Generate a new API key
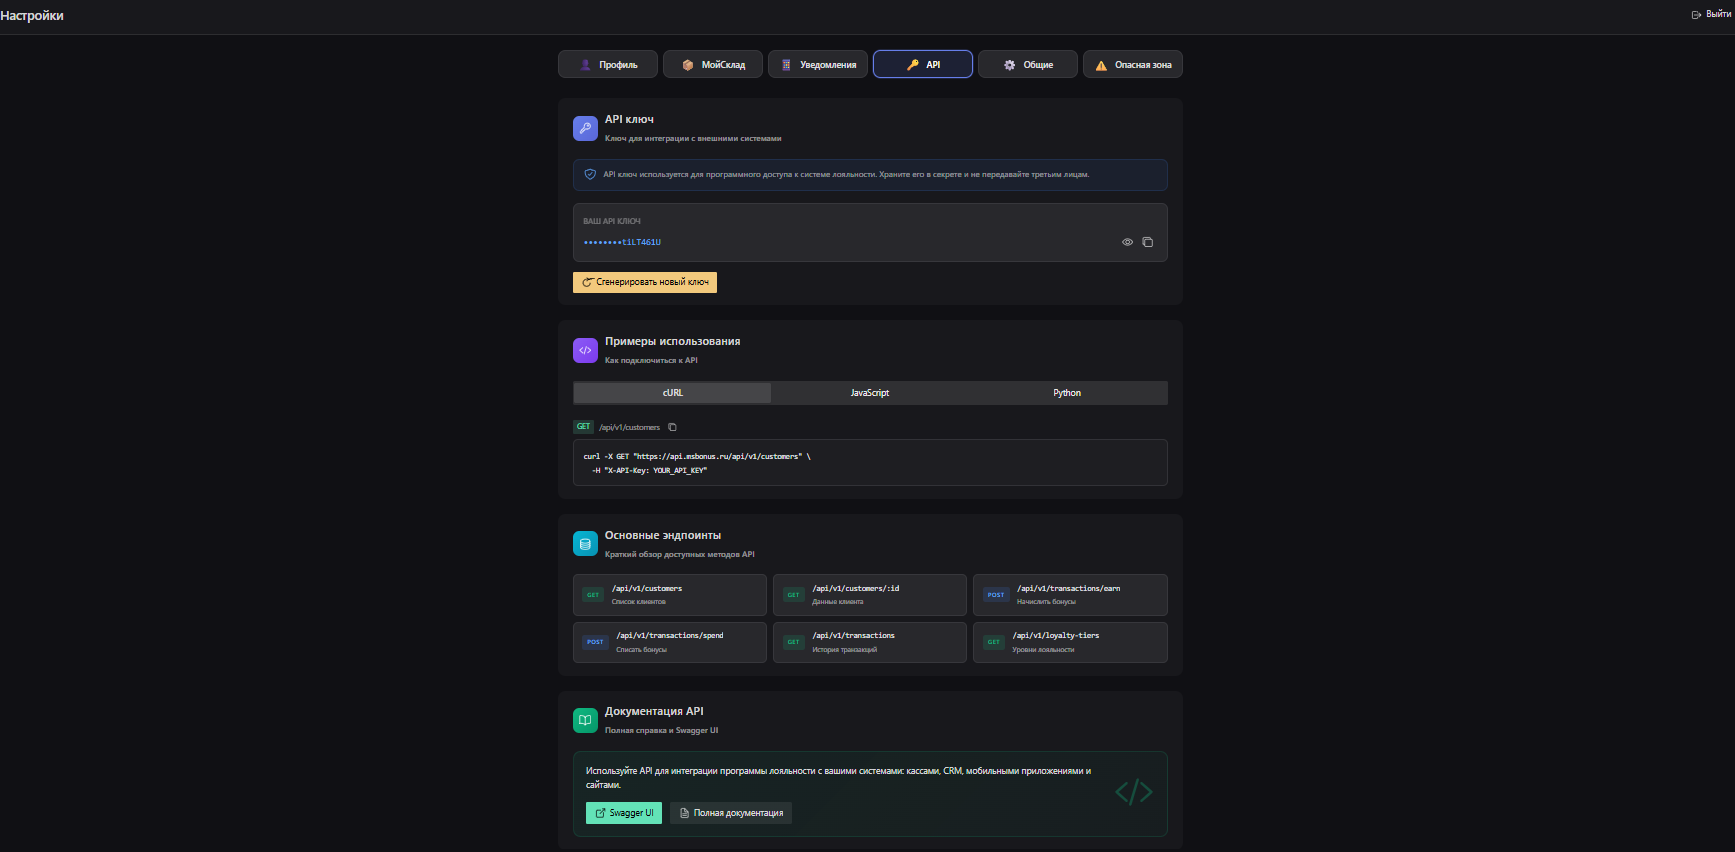 point(645,282)
